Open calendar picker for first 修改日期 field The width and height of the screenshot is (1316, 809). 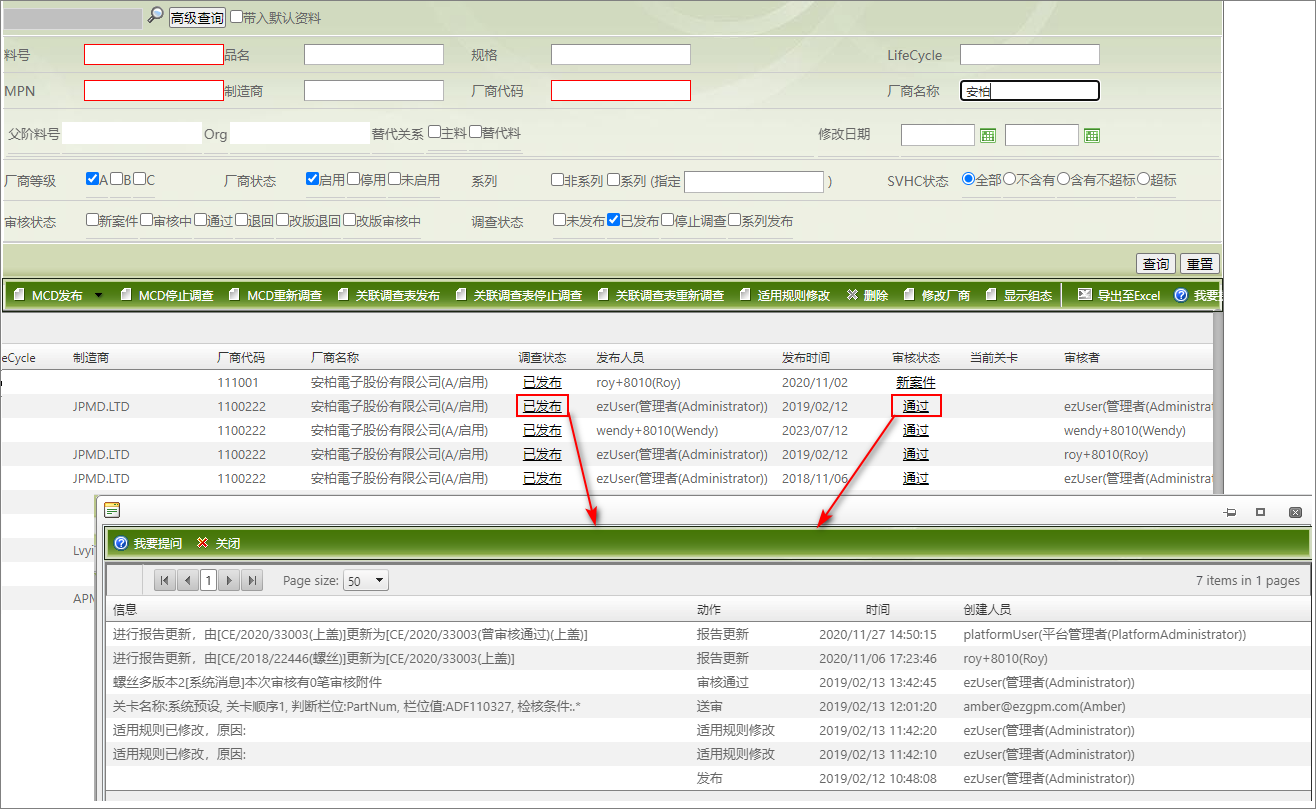click(x=988, y=135)
